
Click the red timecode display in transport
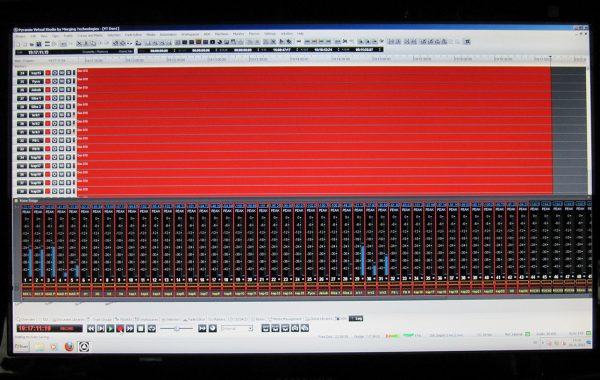click(49, 328)
